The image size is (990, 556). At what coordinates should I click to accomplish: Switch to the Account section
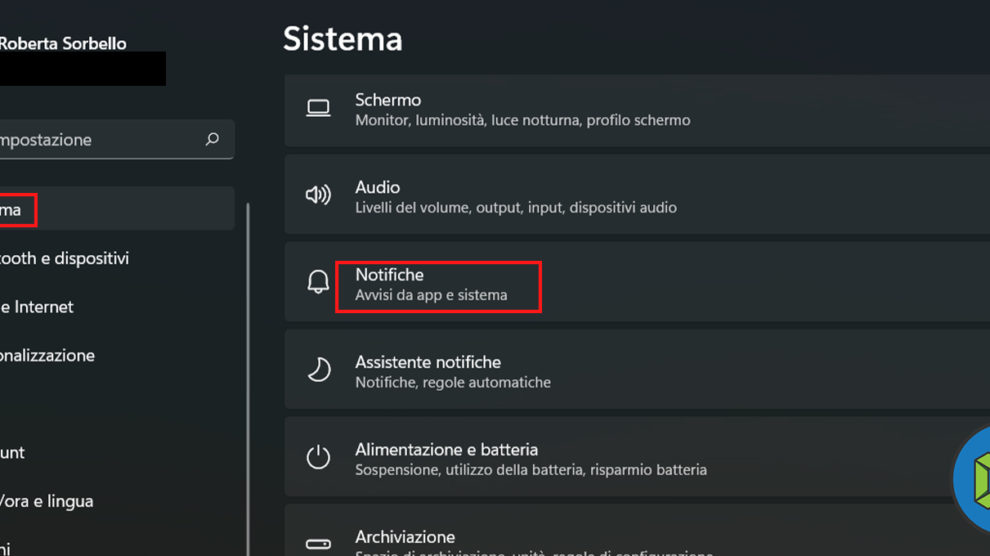pyautogui.click(x=13, y=452)
